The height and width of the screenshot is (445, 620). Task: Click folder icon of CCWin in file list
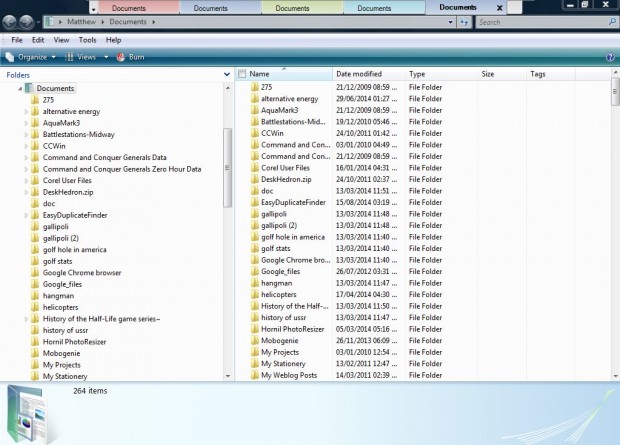pos(255,133)
